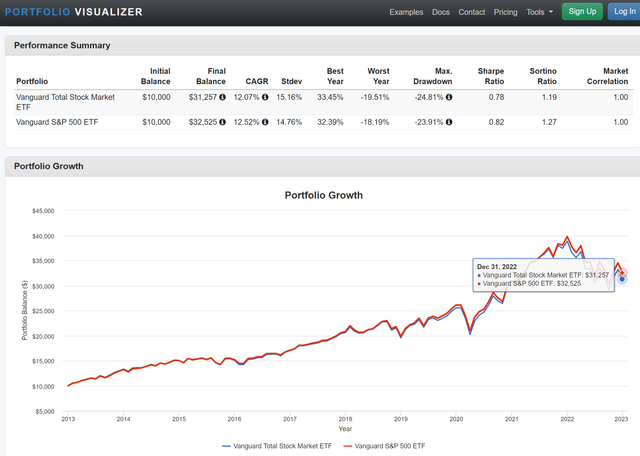Screen dimensions: 640x456
Task: Click the Stdev column header
Action: (291, 81)
